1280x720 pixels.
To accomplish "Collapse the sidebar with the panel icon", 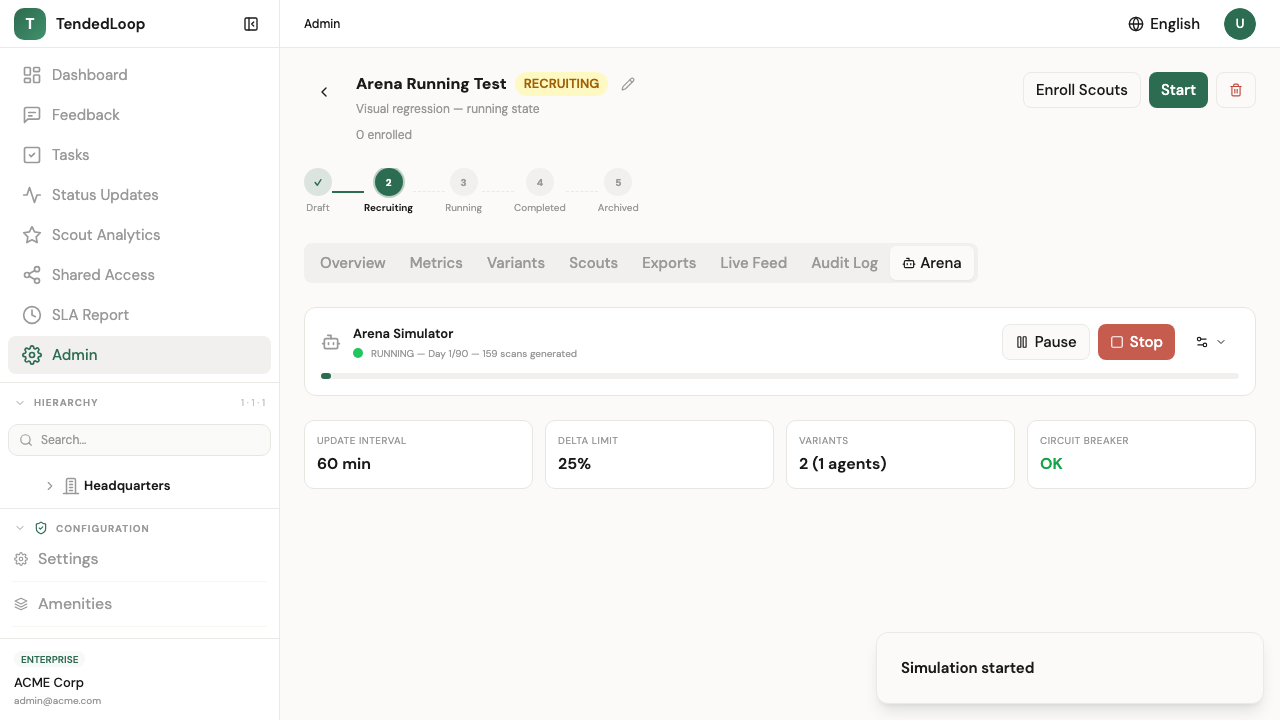I will (x=251, y=24).
